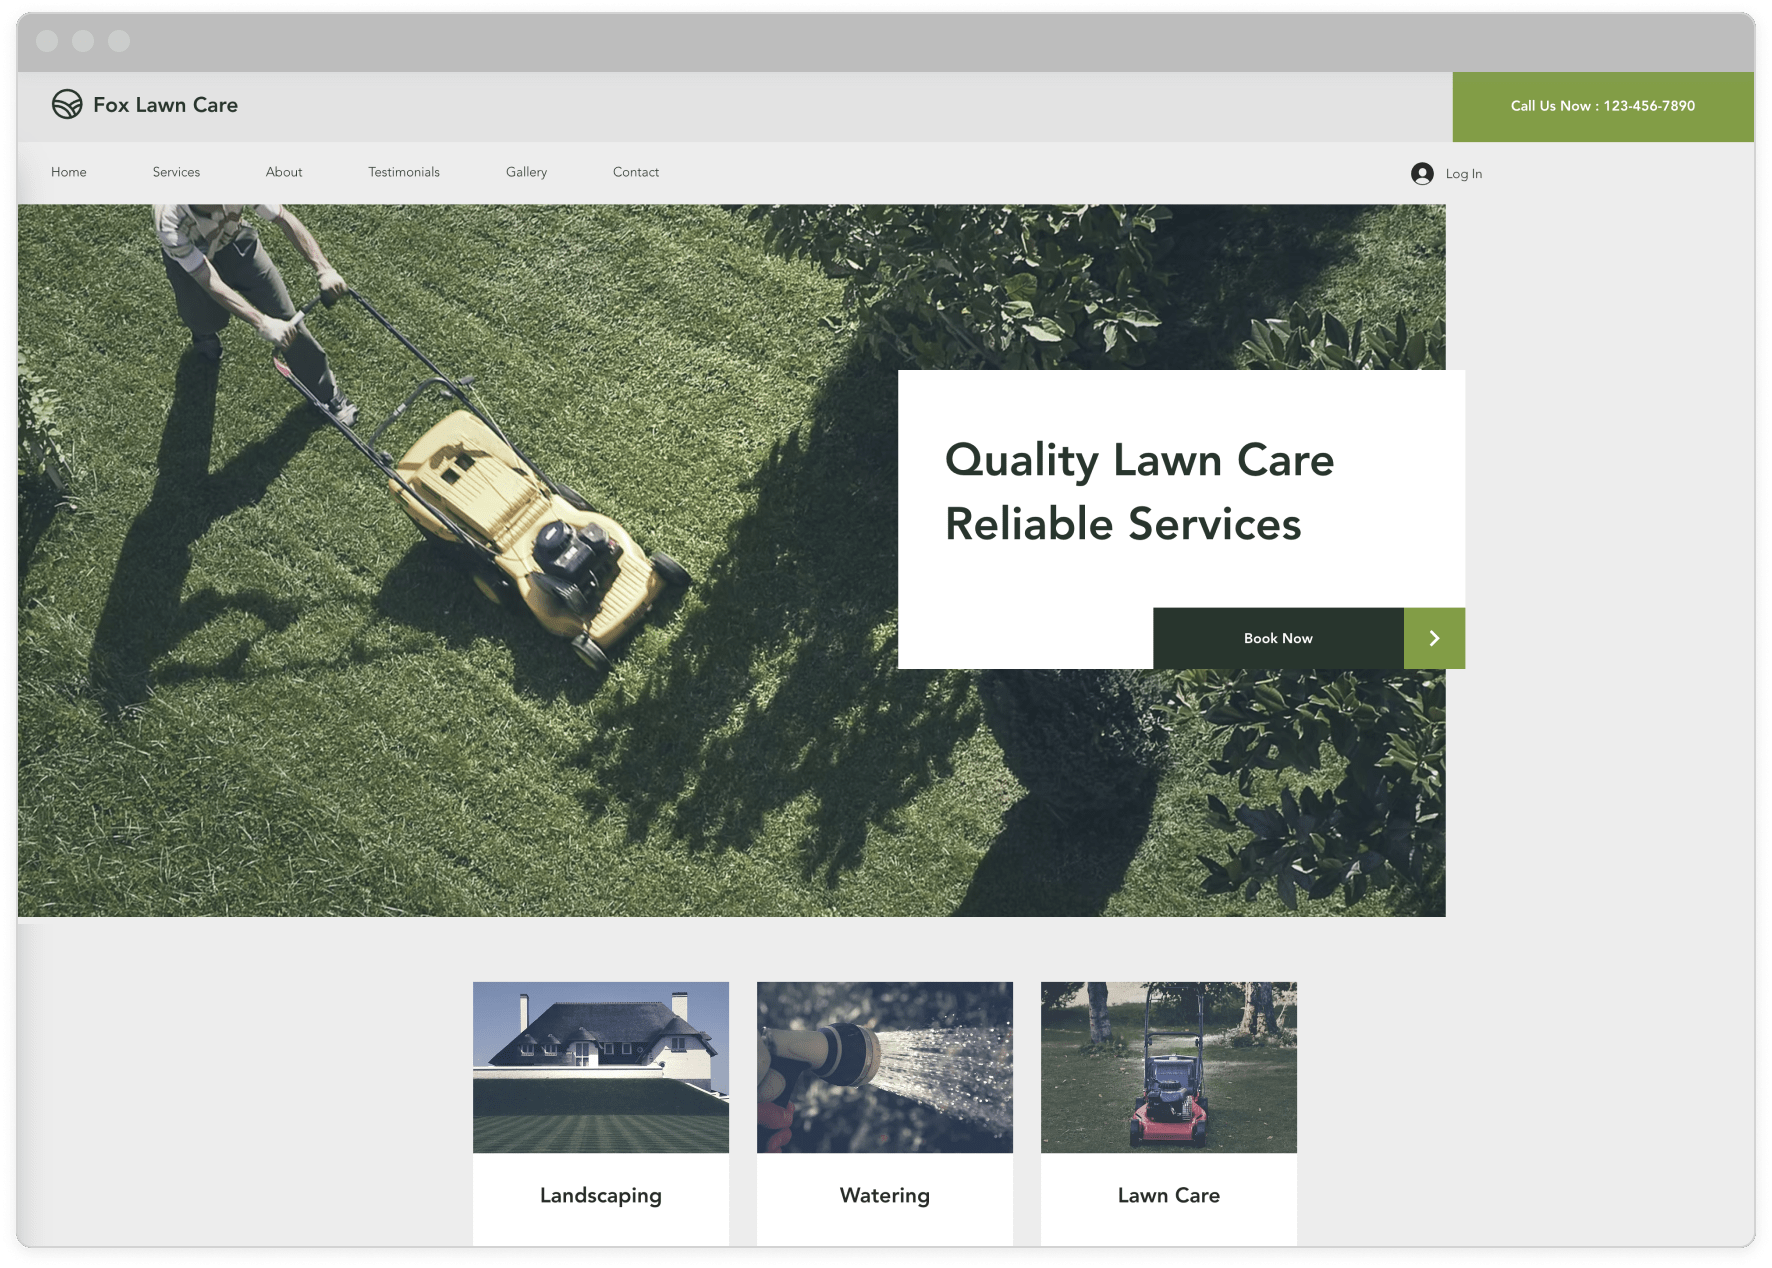Click the arrow icon on the Book Now button
This screenshot has width=1772, height=1268.
1434,638
